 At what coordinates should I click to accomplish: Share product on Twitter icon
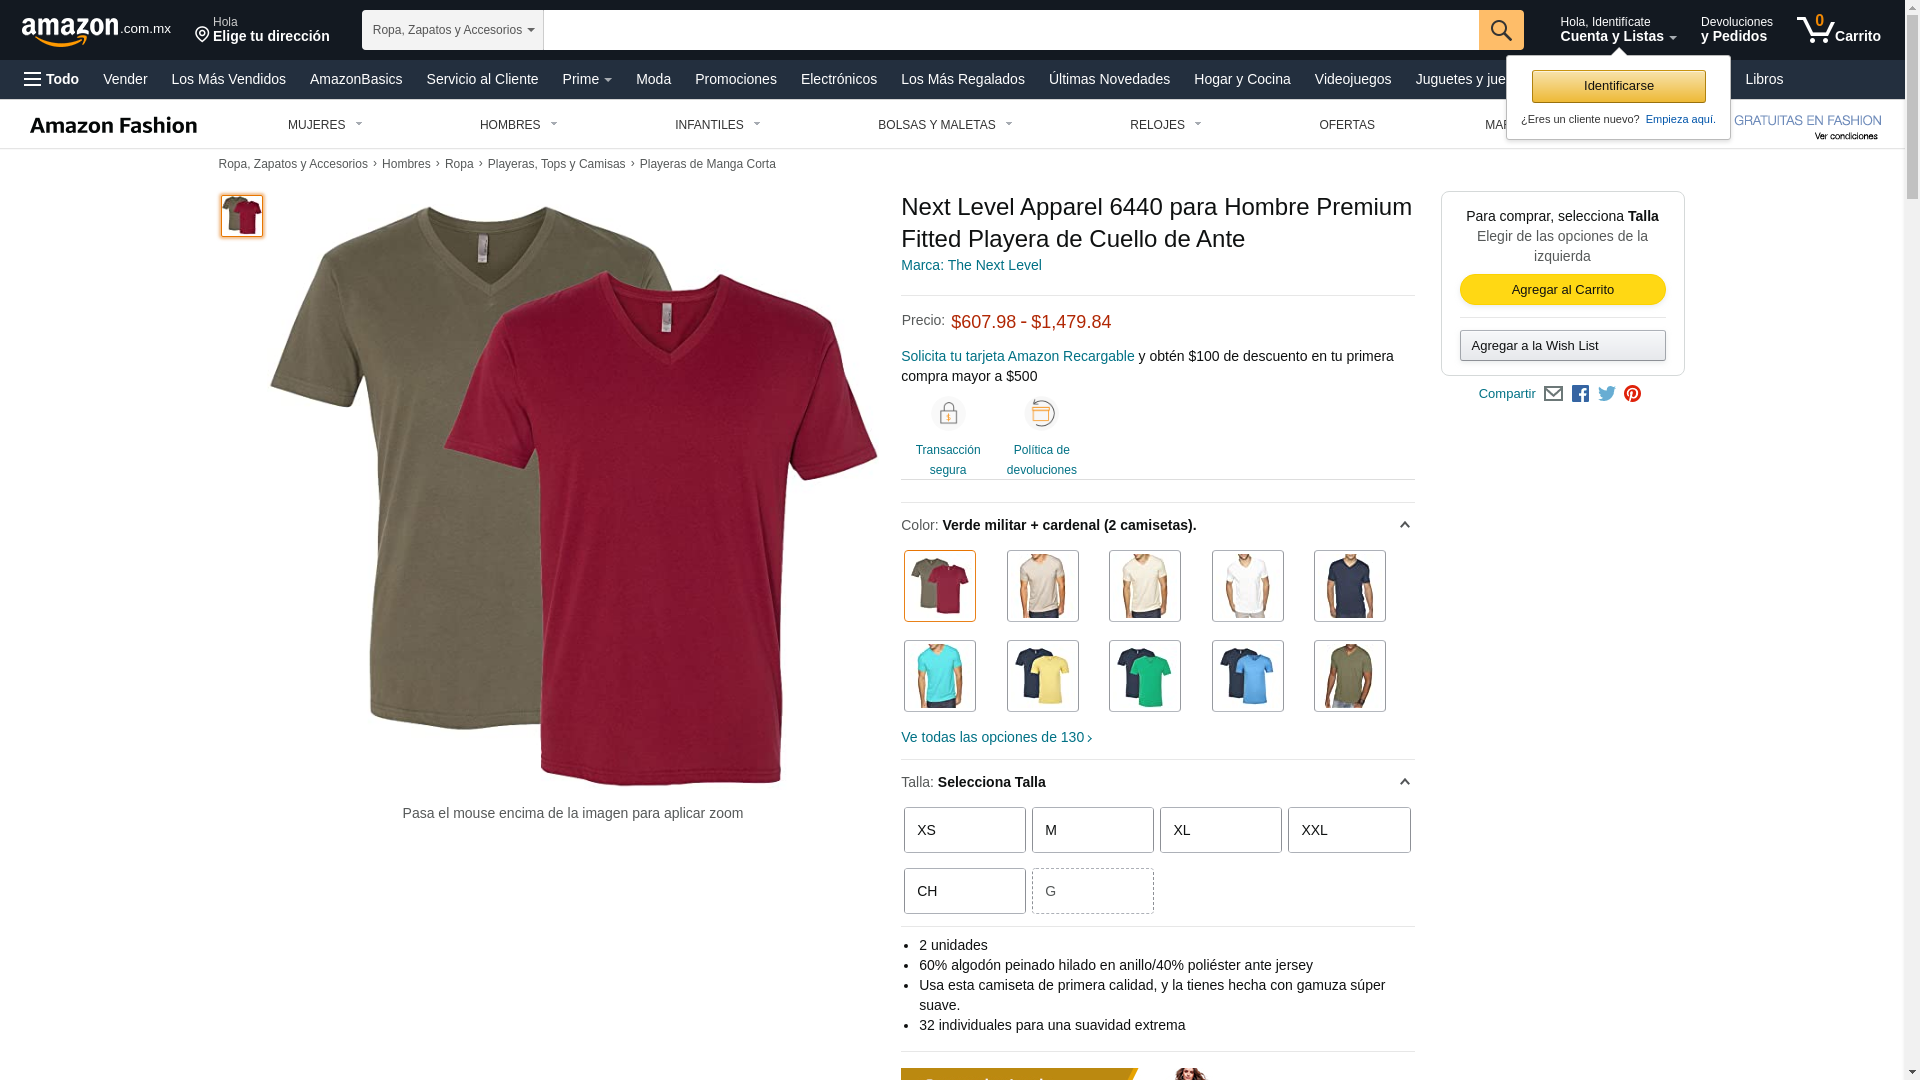pyautogui.click(x=1607, y=394)
